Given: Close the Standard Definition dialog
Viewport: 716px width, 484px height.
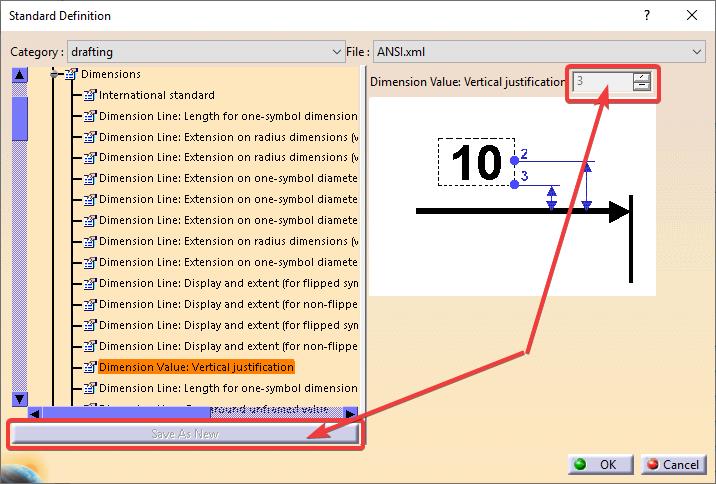Looking at the screenshot, I should 692,16.
